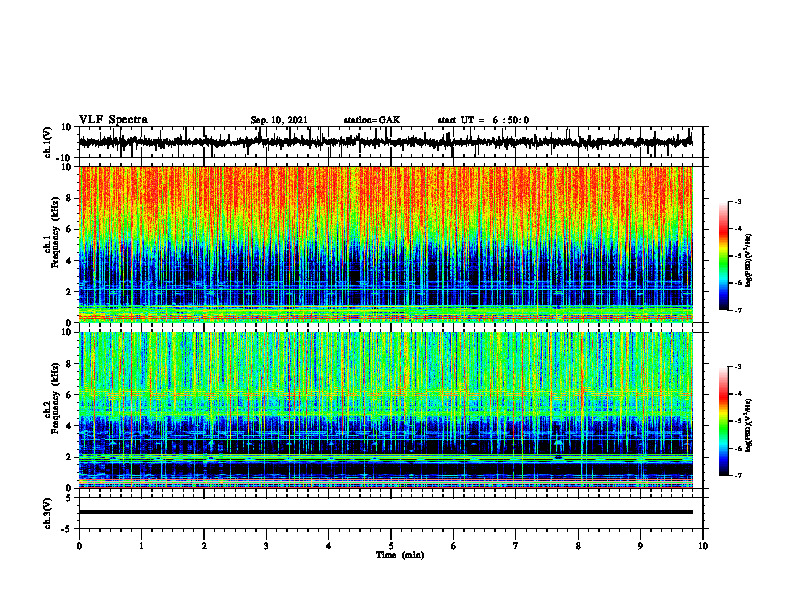Click the 5 minute tick label
The height and width of the screenshot is (612, 792).
tap(391, 546)
